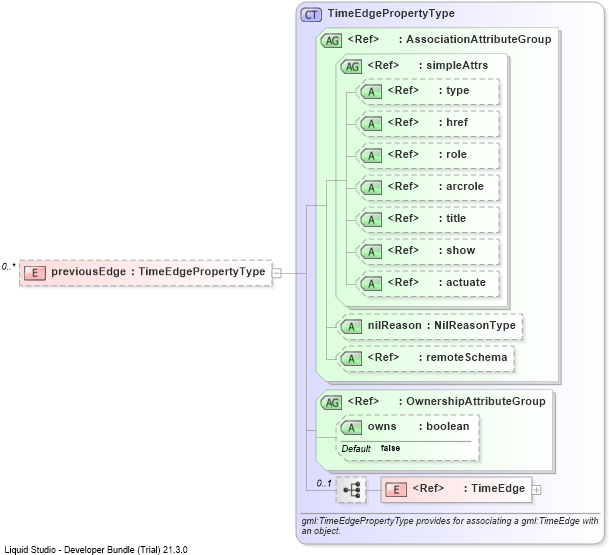Select the show attribute label

tap(461, 250)
